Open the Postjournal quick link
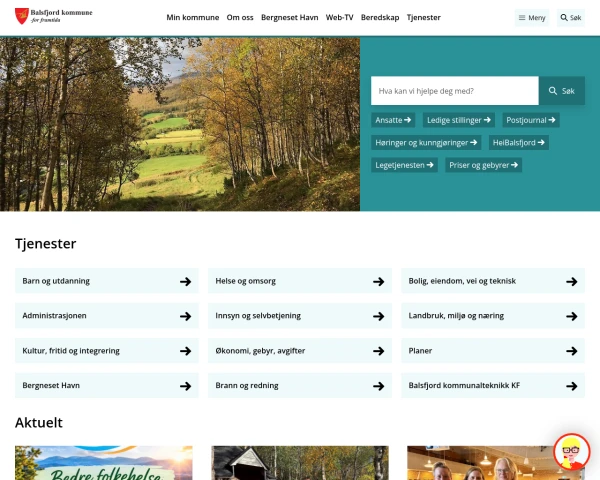Screen dimensions: 600x480 (531, 120)
